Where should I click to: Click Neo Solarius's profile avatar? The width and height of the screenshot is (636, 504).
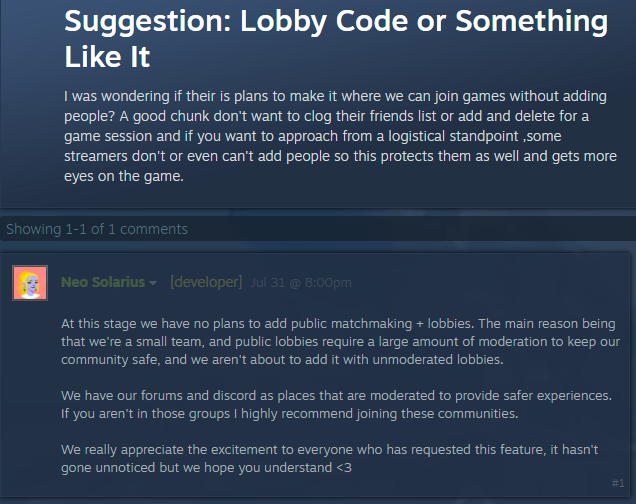pyautogui.click(x=30, y=283)
